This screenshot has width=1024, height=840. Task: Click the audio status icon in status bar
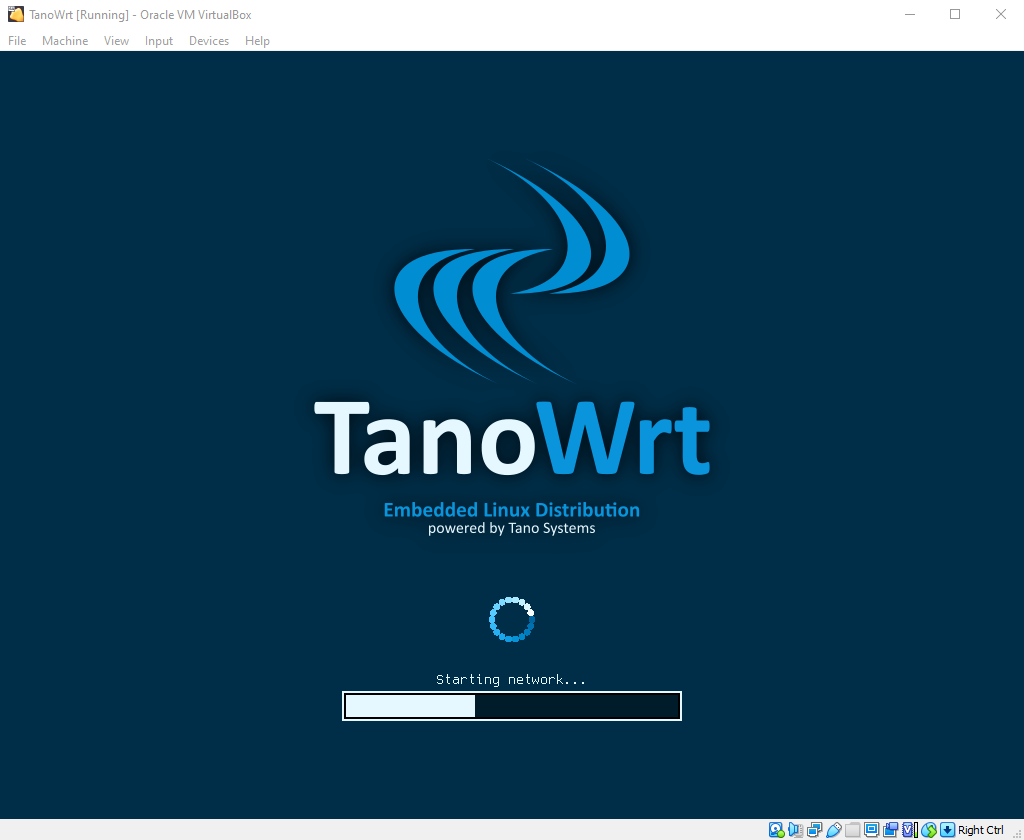coord(795,829)
